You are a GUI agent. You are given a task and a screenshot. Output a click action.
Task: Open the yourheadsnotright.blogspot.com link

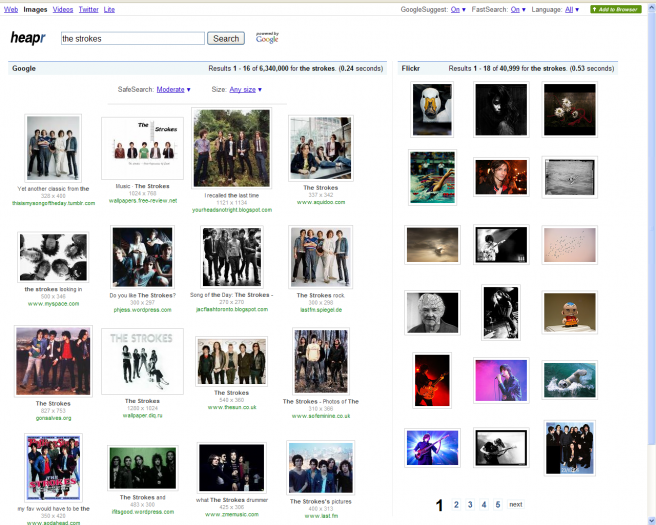[x=232, y=210]
